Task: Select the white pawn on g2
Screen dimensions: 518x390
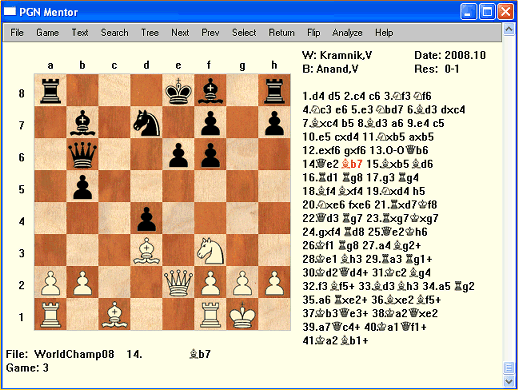Action: coord(242,282)
